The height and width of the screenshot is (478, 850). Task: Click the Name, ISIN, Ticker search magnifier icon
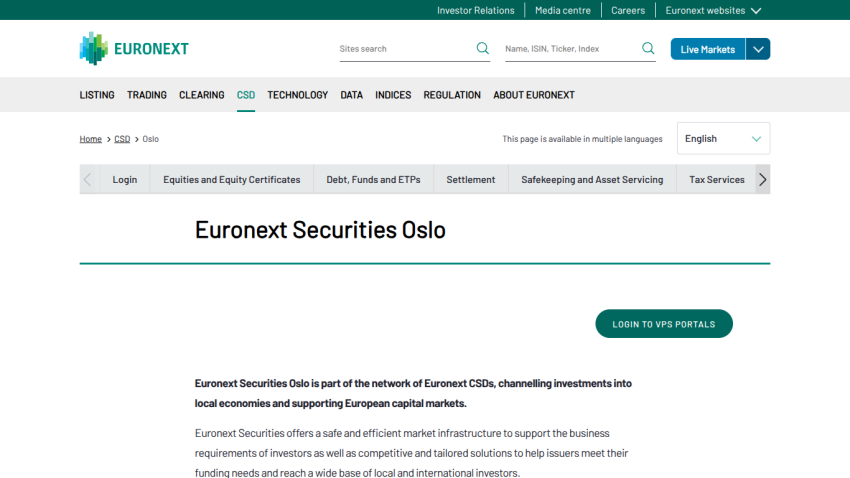(x=648, y=48)
